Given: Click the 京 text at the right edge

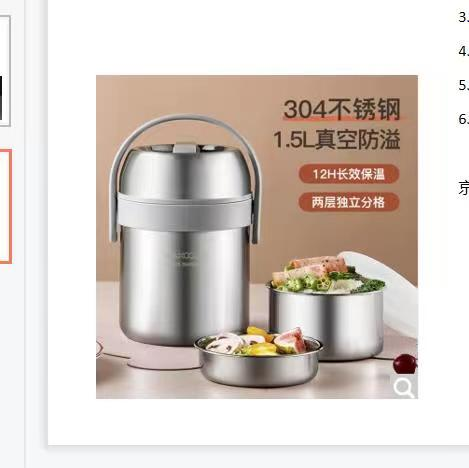Looking at the screenshot, I should pyautogui.click(x=464, y=188).
